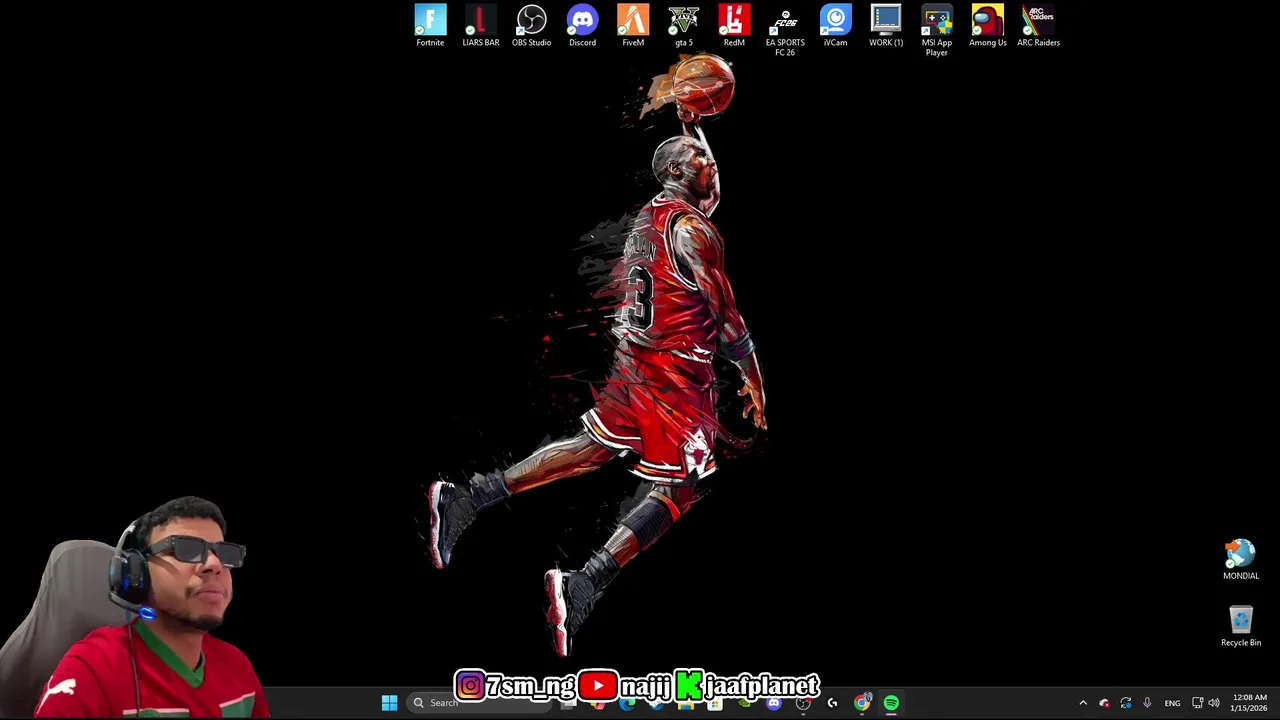Open the RedM desktop shortcut
This screenshot has height=720, width=1280.
(734, 26)
